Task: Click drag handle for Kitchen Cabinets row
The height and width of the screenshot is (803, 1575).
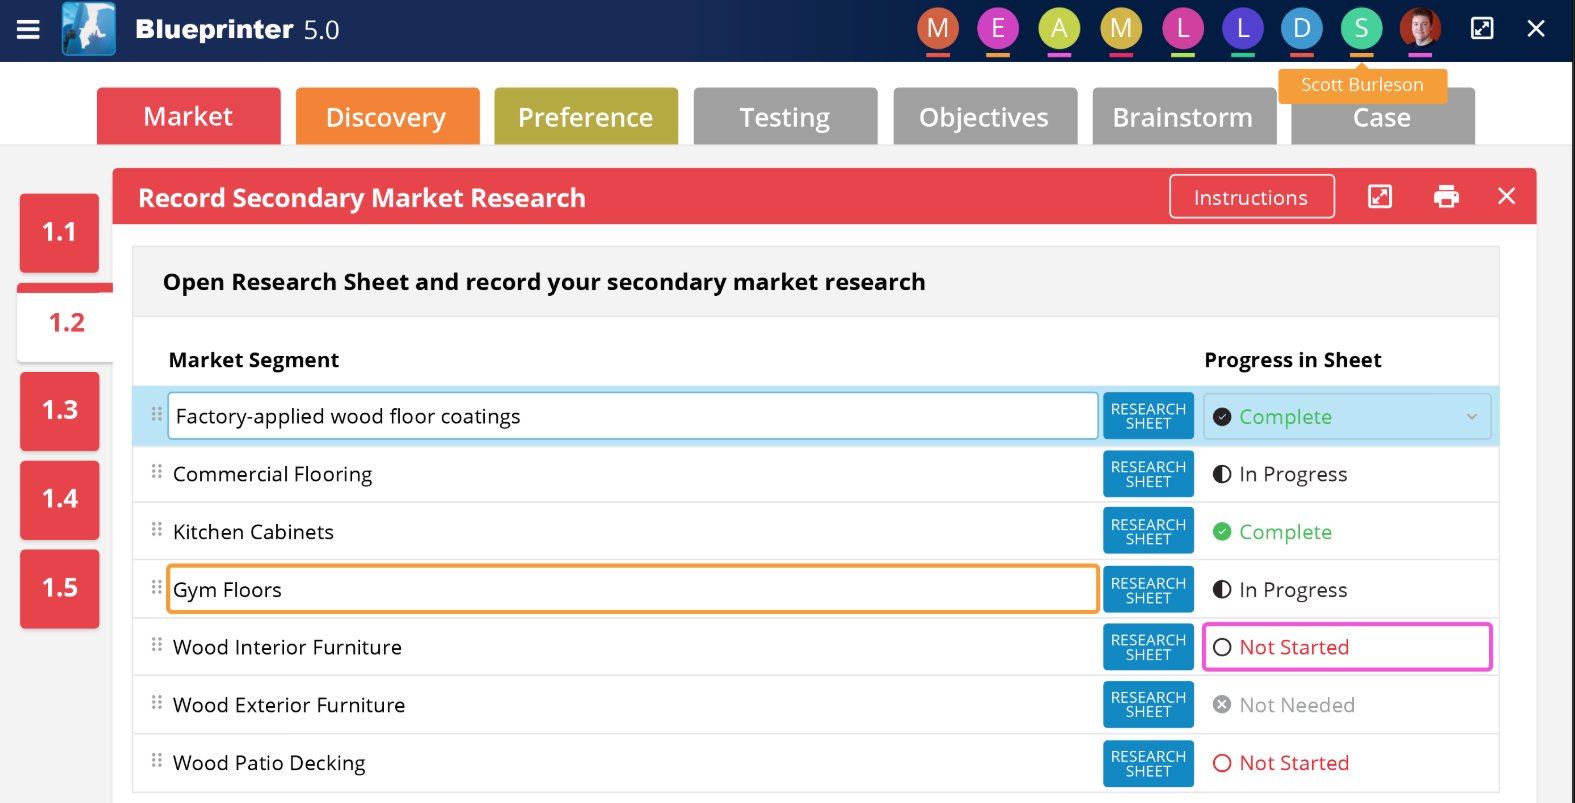Action: (x=157, y=529)
